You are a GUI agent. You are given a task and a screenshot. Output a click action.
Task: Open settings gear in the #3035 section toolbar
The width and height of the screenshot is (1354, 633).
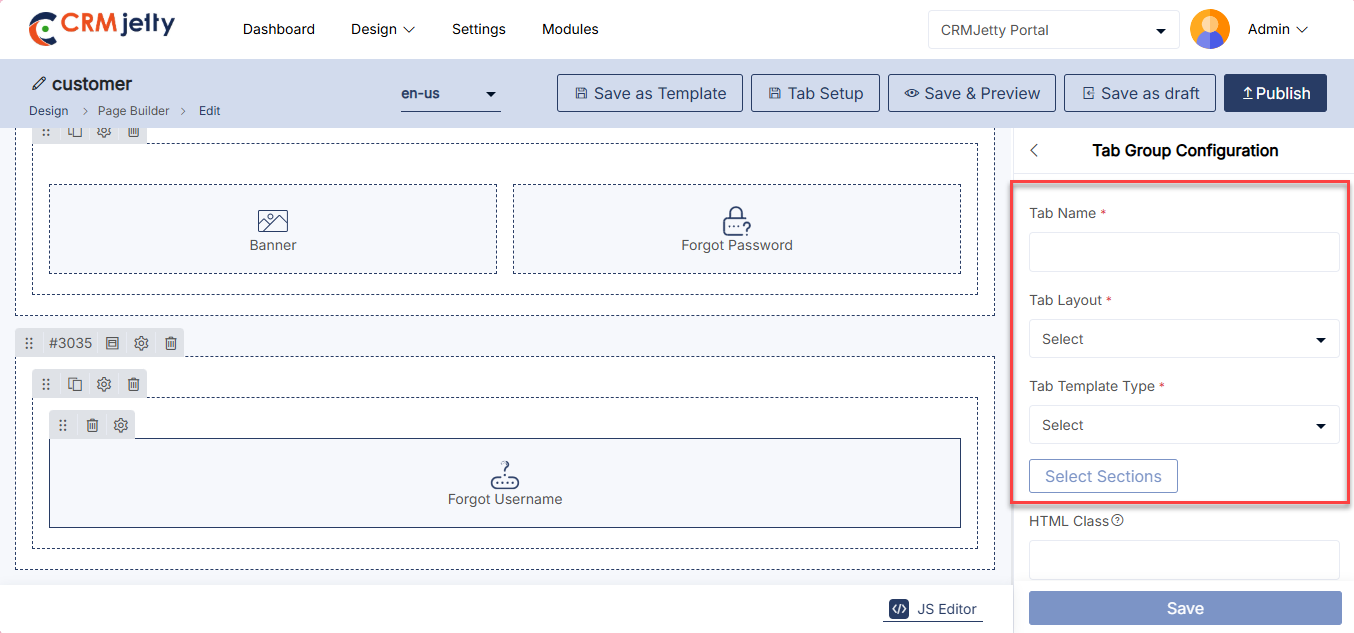142,343
